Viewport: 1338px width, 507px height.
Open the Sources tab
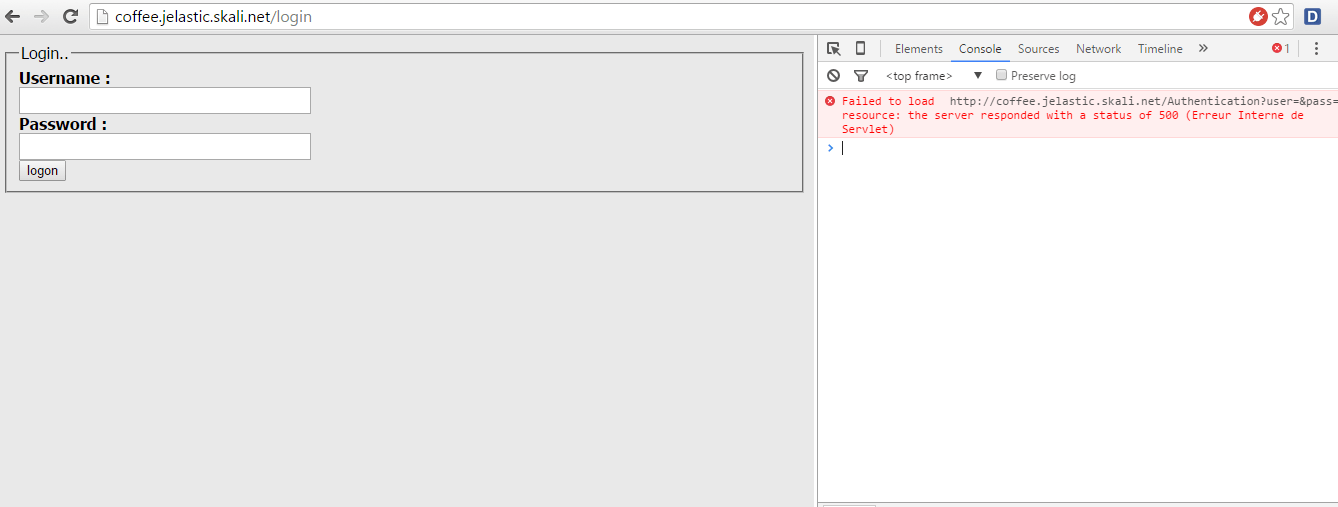point(1039,49)
